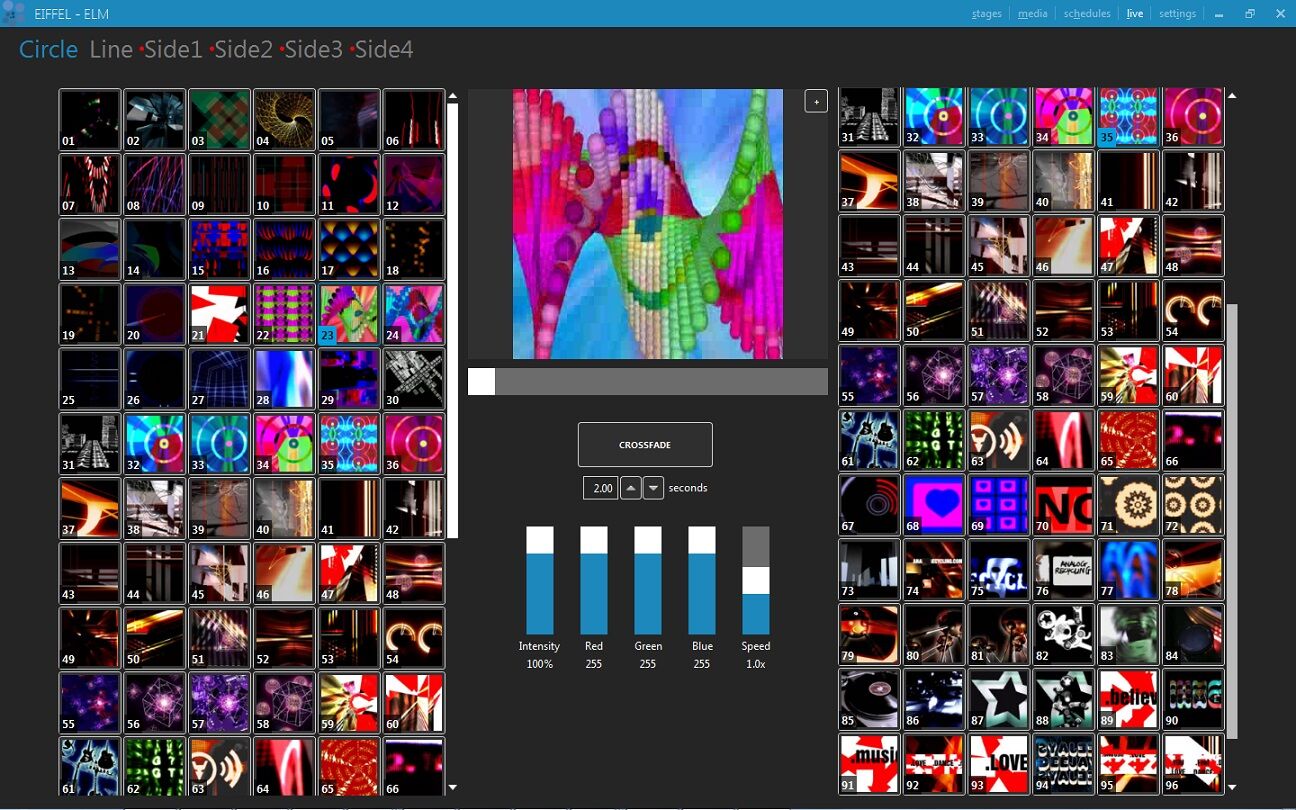Select media thumbnail 15 in left grid
1296x810 pixels.
pyautogui.click(x=220, y=250)
